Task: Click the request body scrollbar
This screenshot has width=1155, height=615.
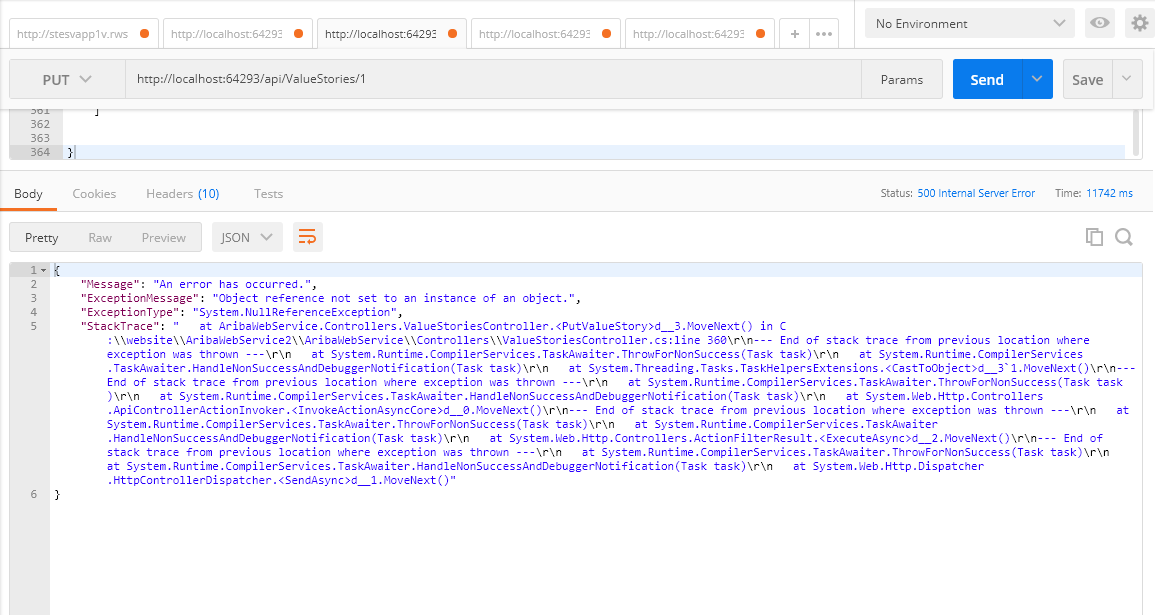Action: (x=1137, y=133)
